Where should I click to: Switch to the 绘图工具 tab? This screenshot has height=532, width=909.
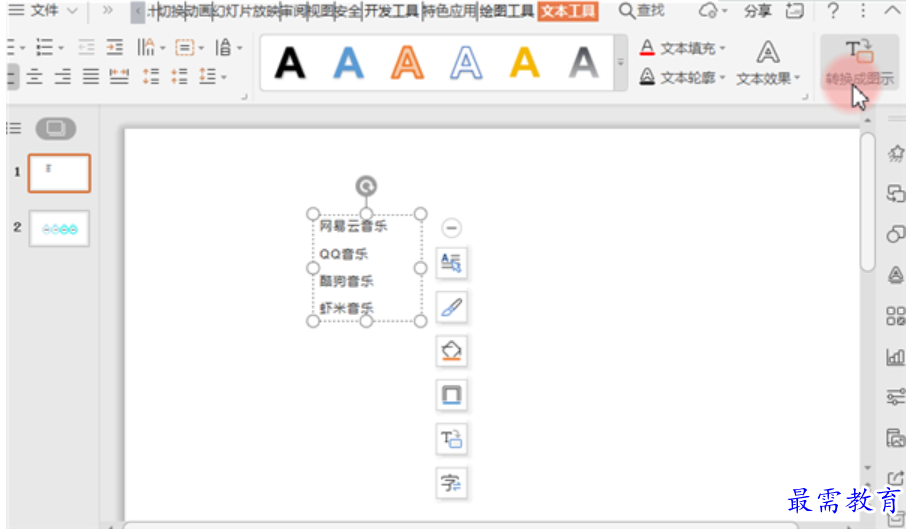point(507,10)
